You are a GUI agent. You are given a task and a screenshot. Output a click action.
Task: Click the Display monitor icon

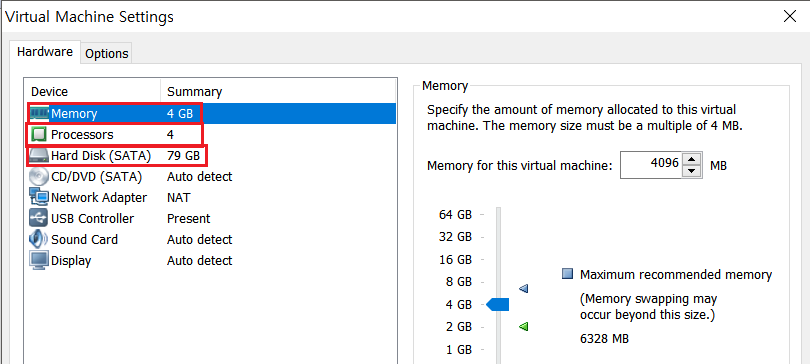pyautogui.click(x=39, y=260)
